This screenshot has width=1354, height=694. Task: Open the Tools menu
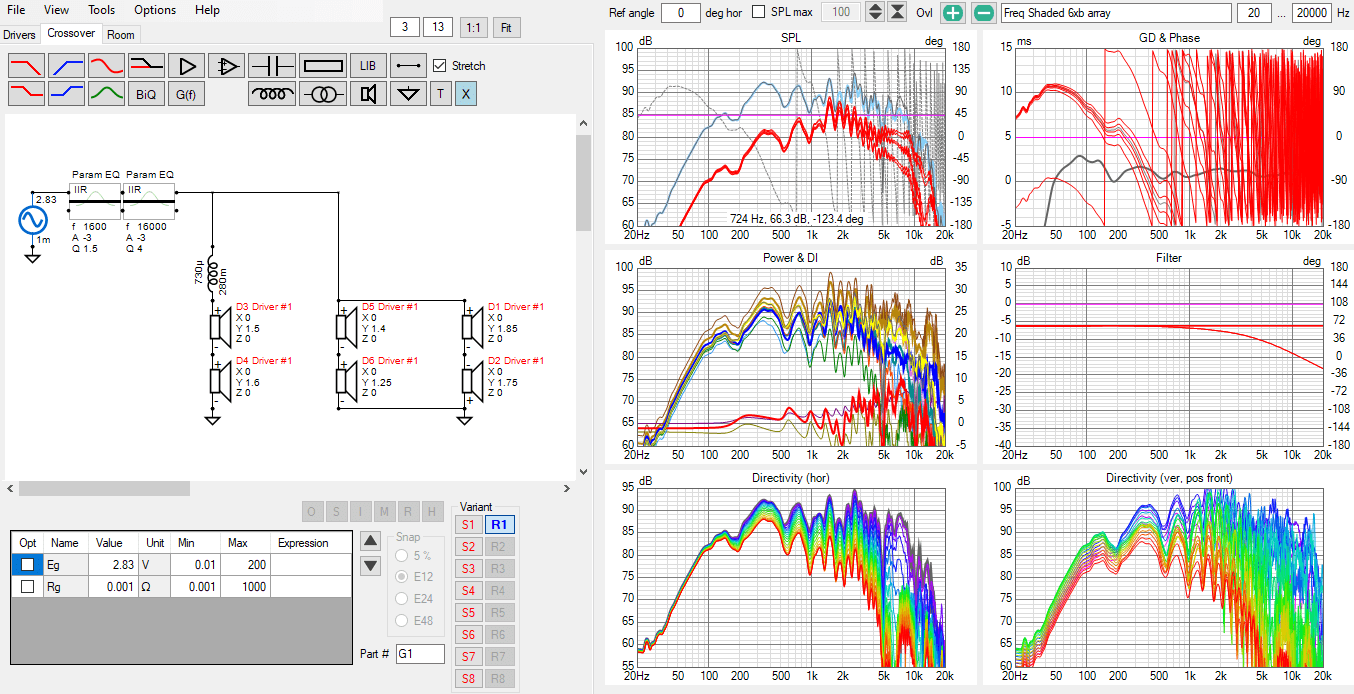101,10
